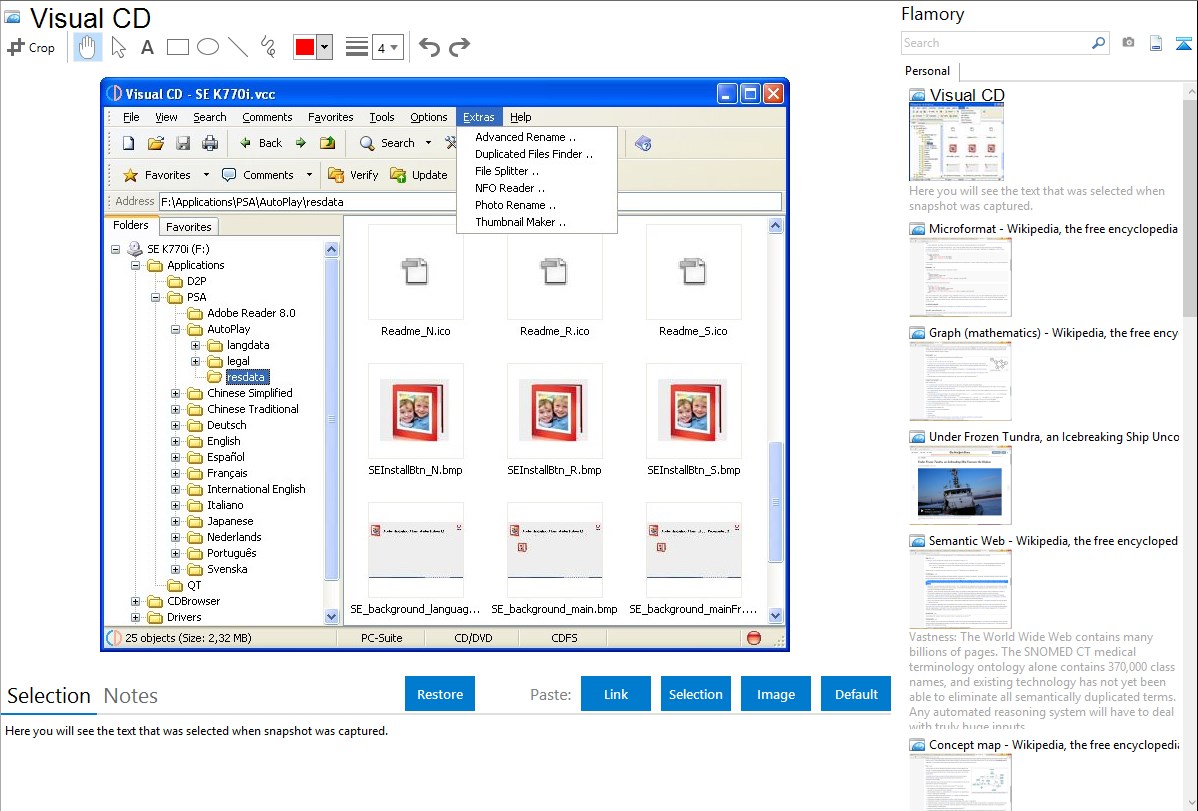This screenshot has height=811, width=1198.
Task: Click the Restore button
Action: [440, 694]
